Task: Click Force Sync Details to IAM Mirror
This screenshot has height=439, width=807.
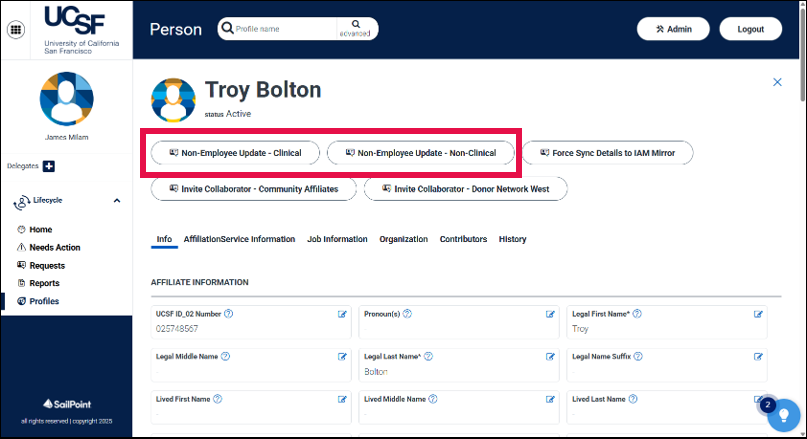Action: (x=607, y=153)
